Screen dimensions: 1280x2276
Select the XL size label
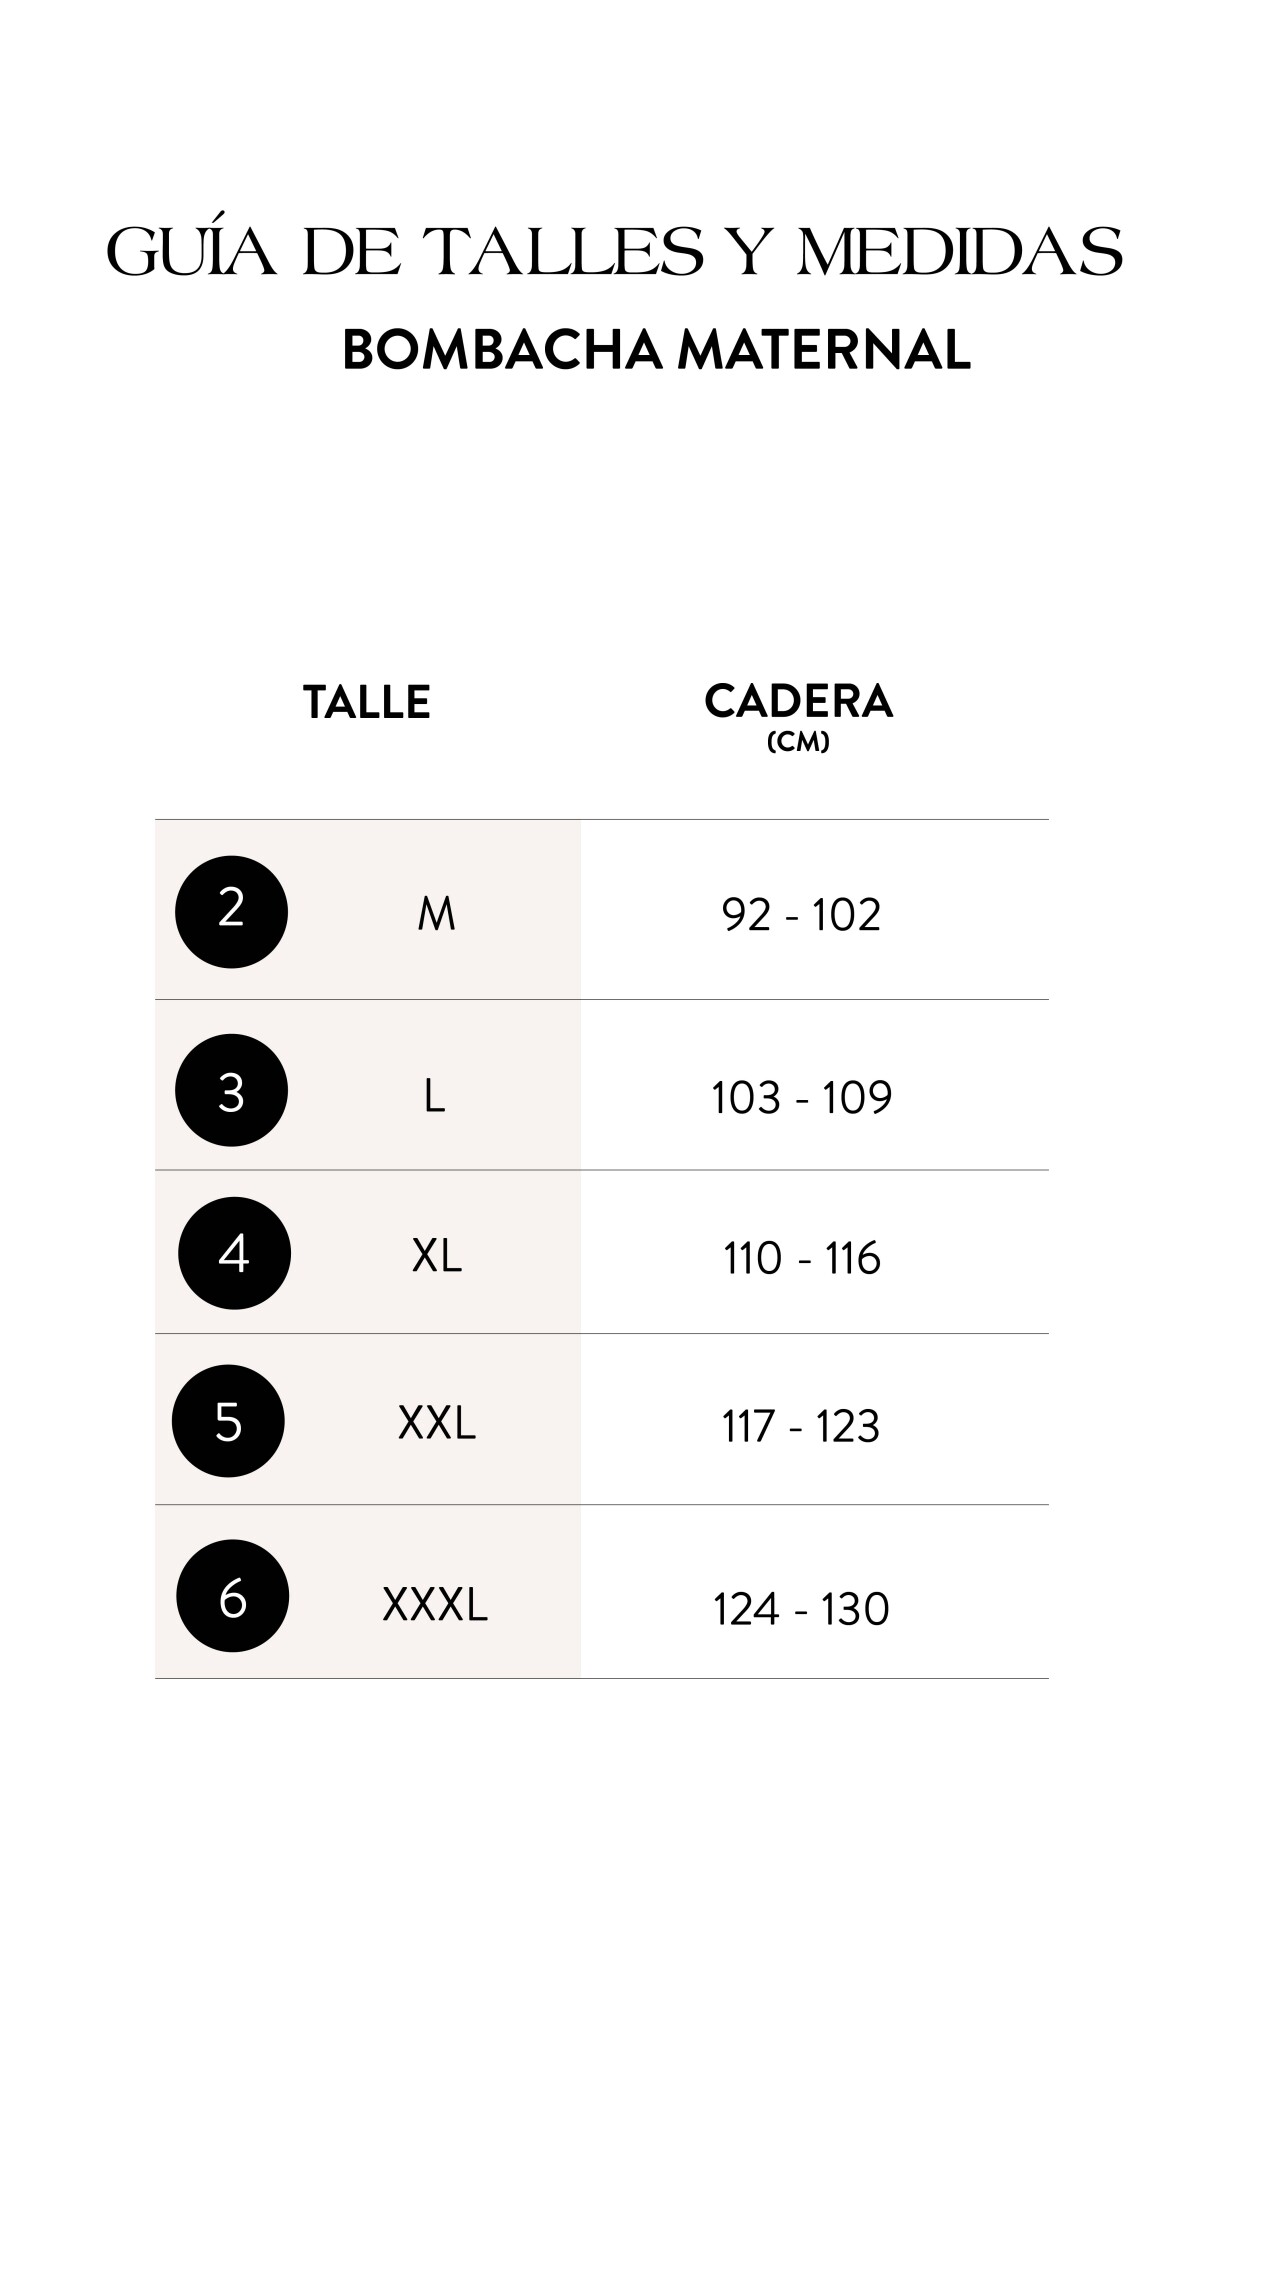point(437,1256)
